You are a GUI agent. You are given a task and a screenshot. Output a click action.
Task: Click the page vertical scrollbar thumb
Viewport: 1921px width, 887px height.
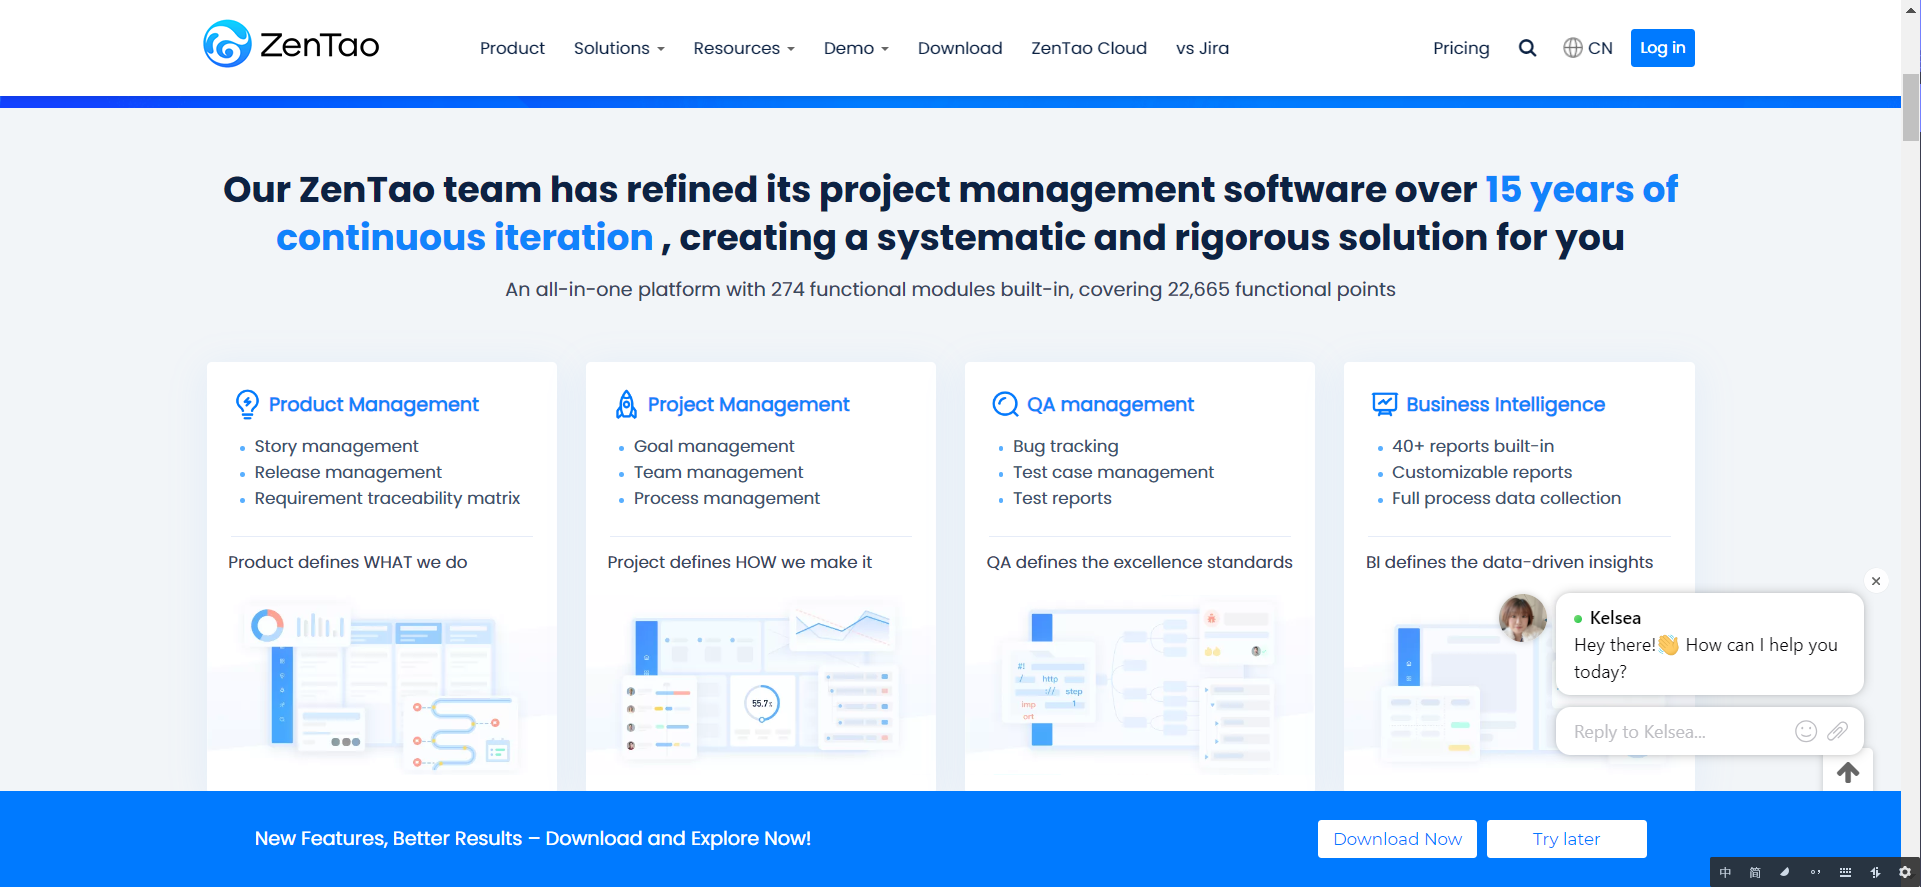pyautogui.click(x=1911, y=107)
